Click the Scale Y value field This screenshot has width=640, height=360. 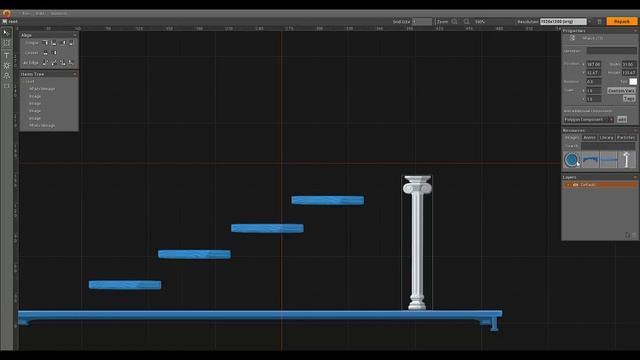593,99
